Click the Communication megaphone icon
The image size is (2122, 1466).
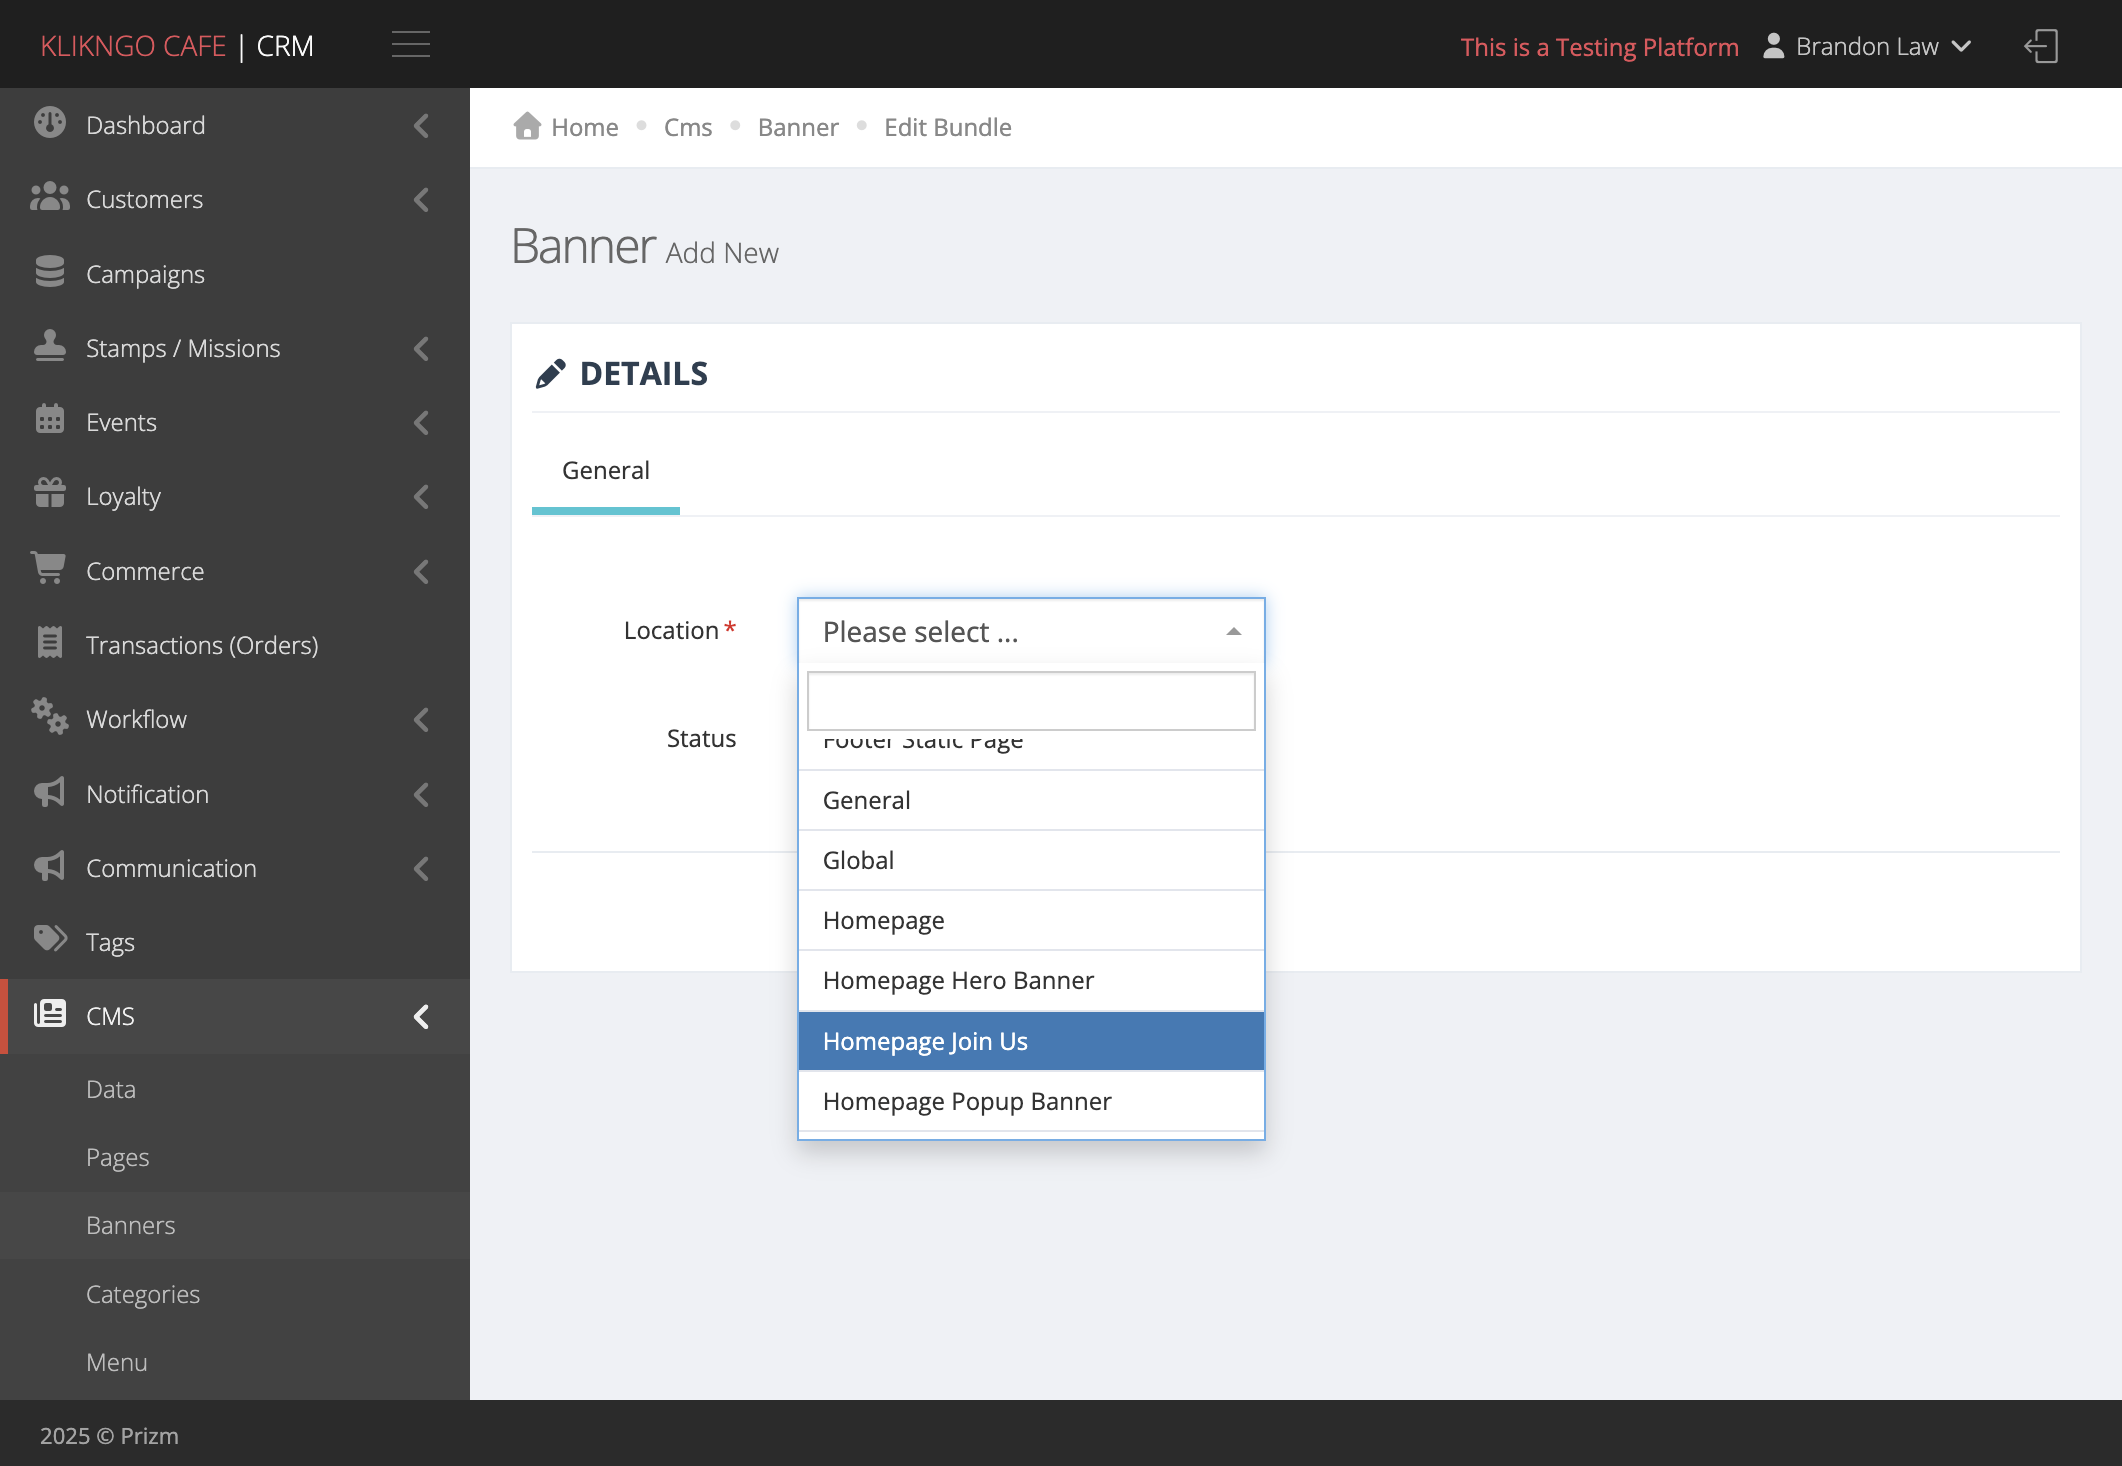50,866
